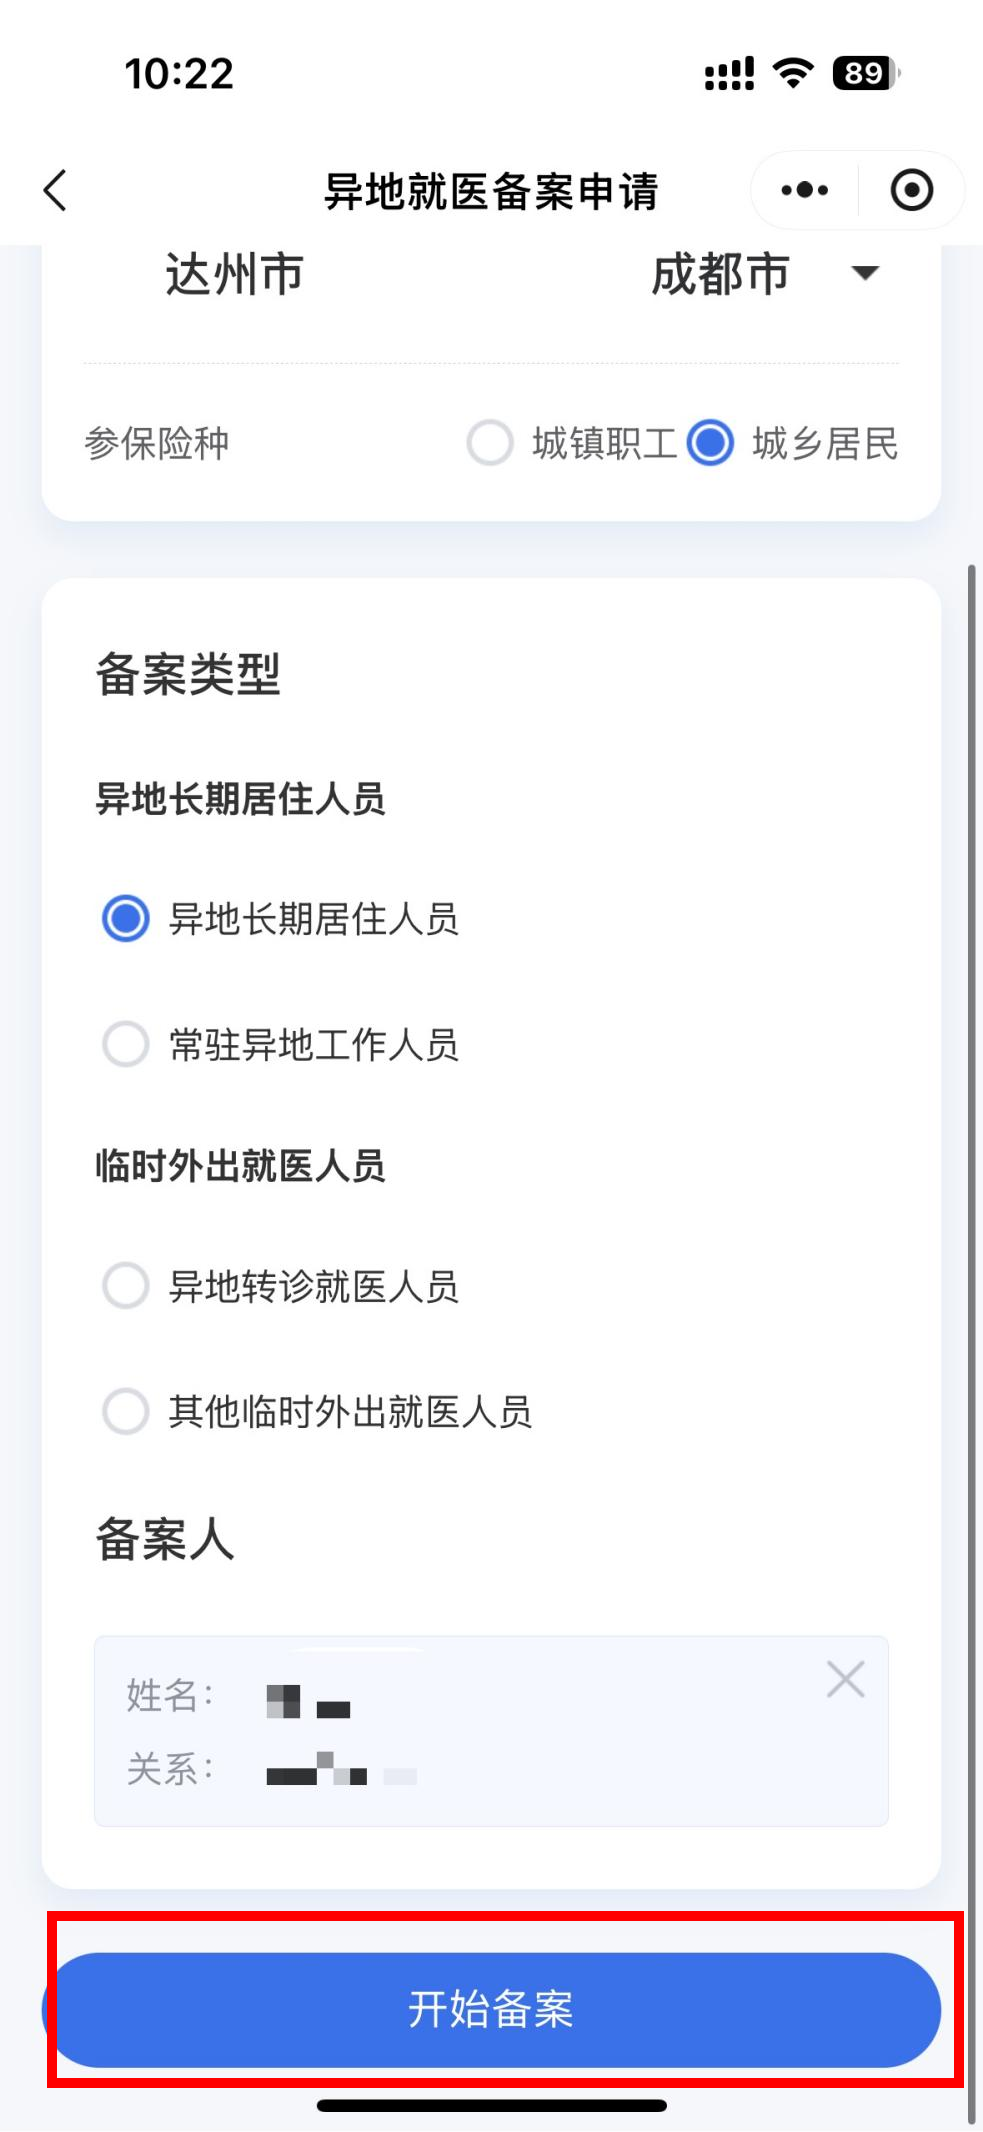983x2132 pixels.
Task: Tap the clear X icon on 备案人 card
Action: coord(845,1680)
